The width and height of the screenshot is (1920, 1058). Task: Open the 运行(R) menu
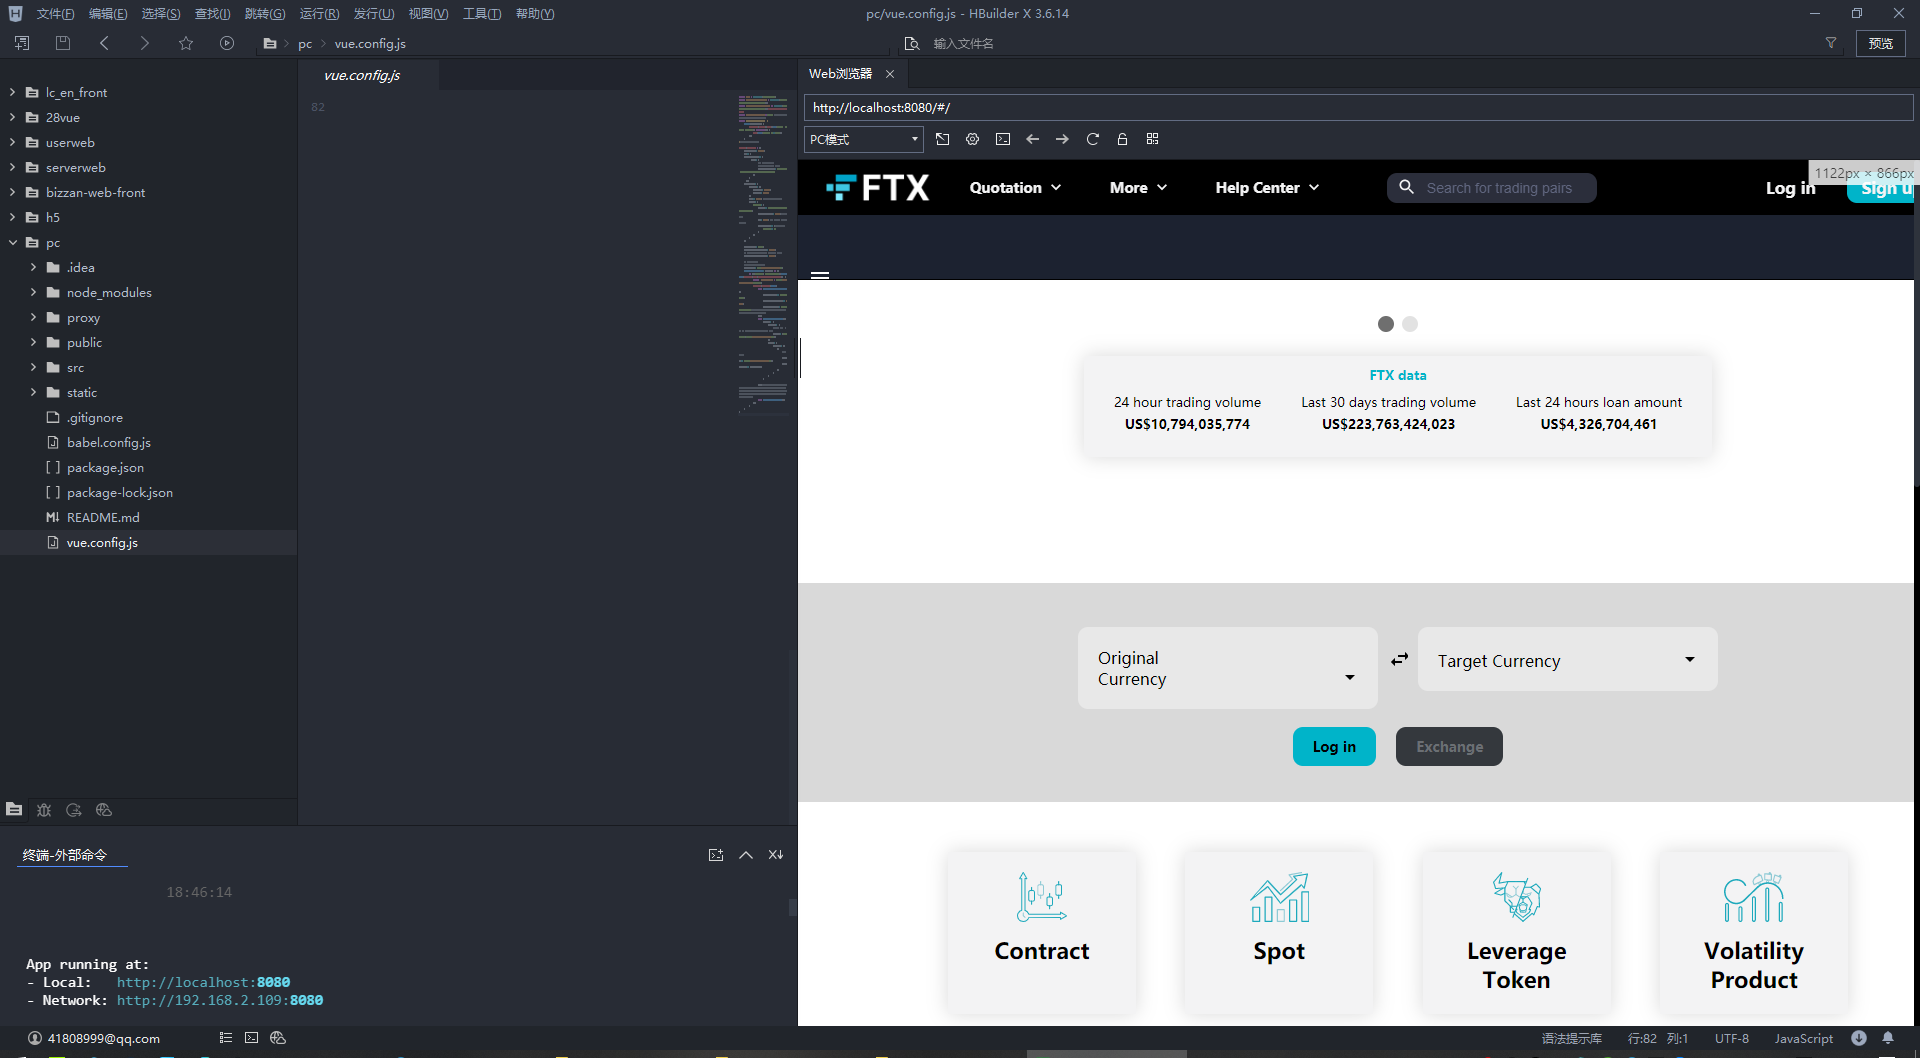click(319, 13)
